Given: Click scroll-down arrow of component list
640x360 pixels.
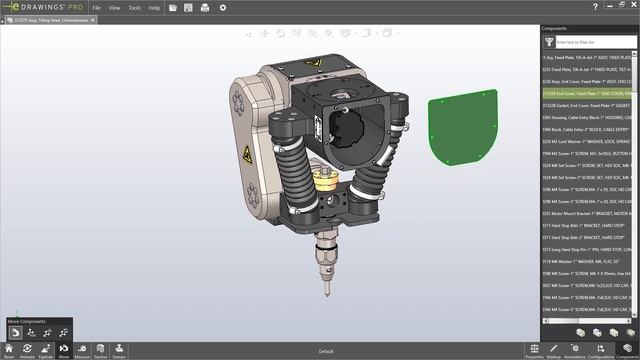Looking at the screenshot, I should coord(634,315).
